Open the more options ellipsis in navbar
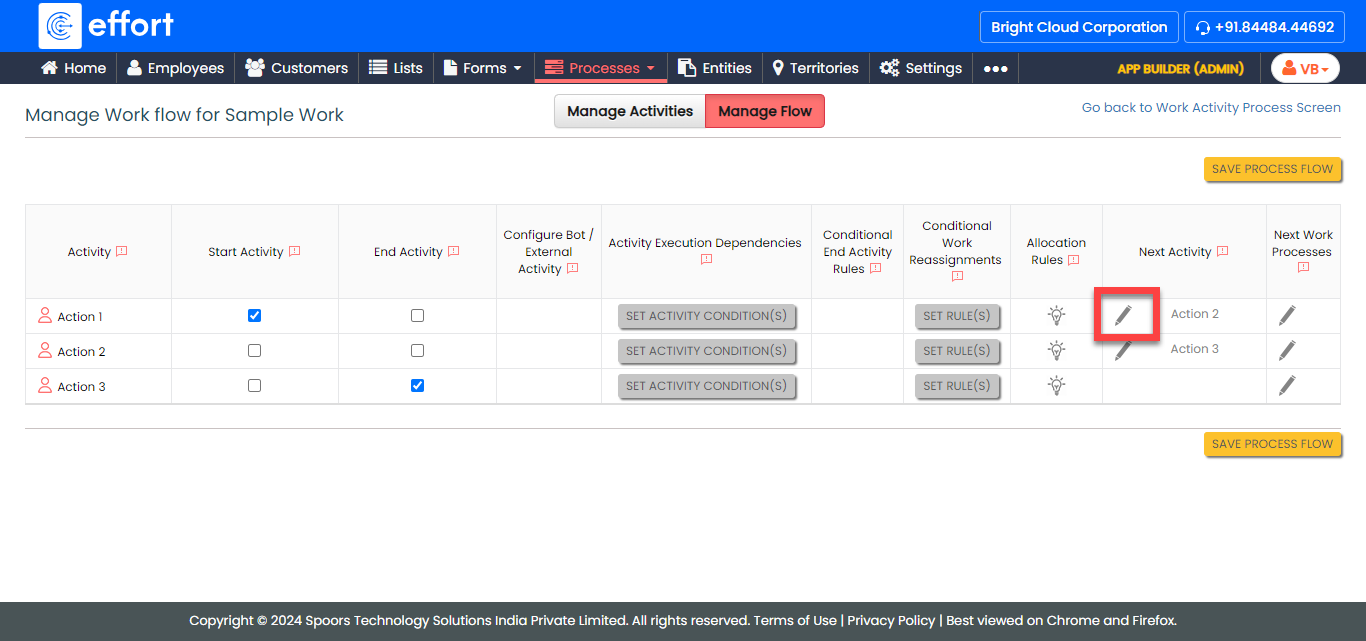Image resolution: width=1366 pixels, height=641 pixels. [x=995, y=68]
